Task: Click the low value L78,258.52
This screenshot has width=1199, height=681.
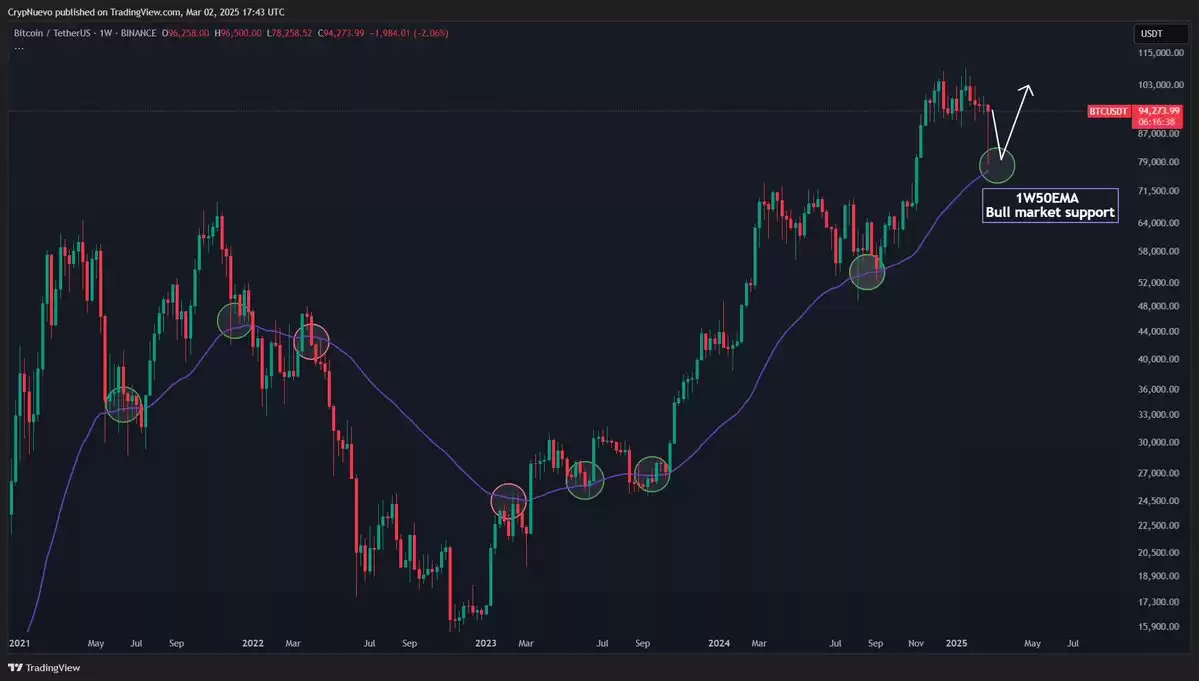Action: tap(289, 34)
